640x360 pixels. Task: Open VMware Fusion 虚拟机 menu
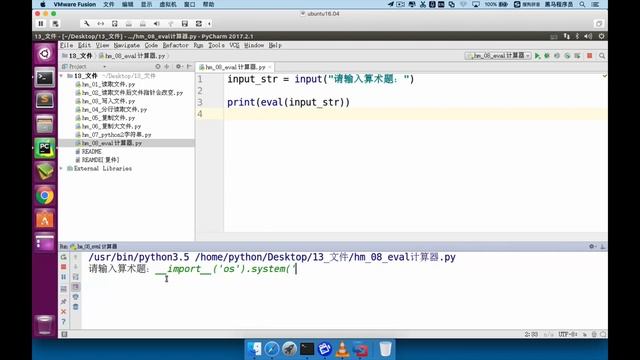click(x=168, y=4)
